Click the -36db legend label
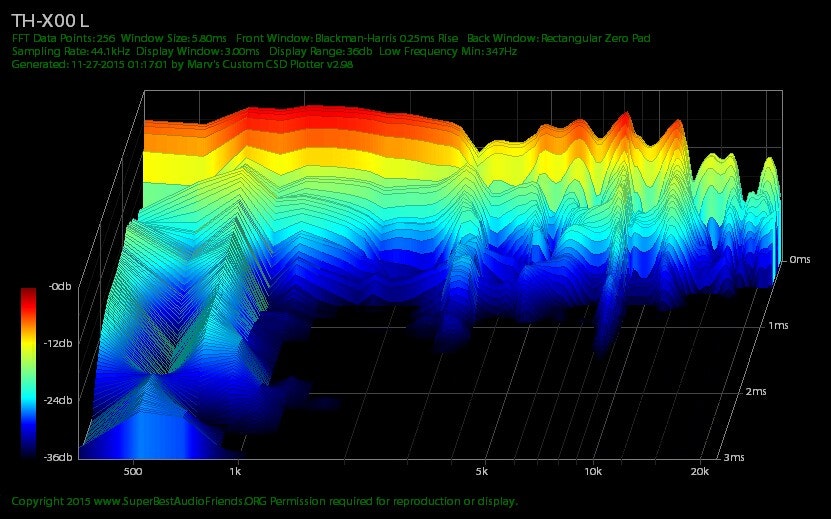 (58, 457)
